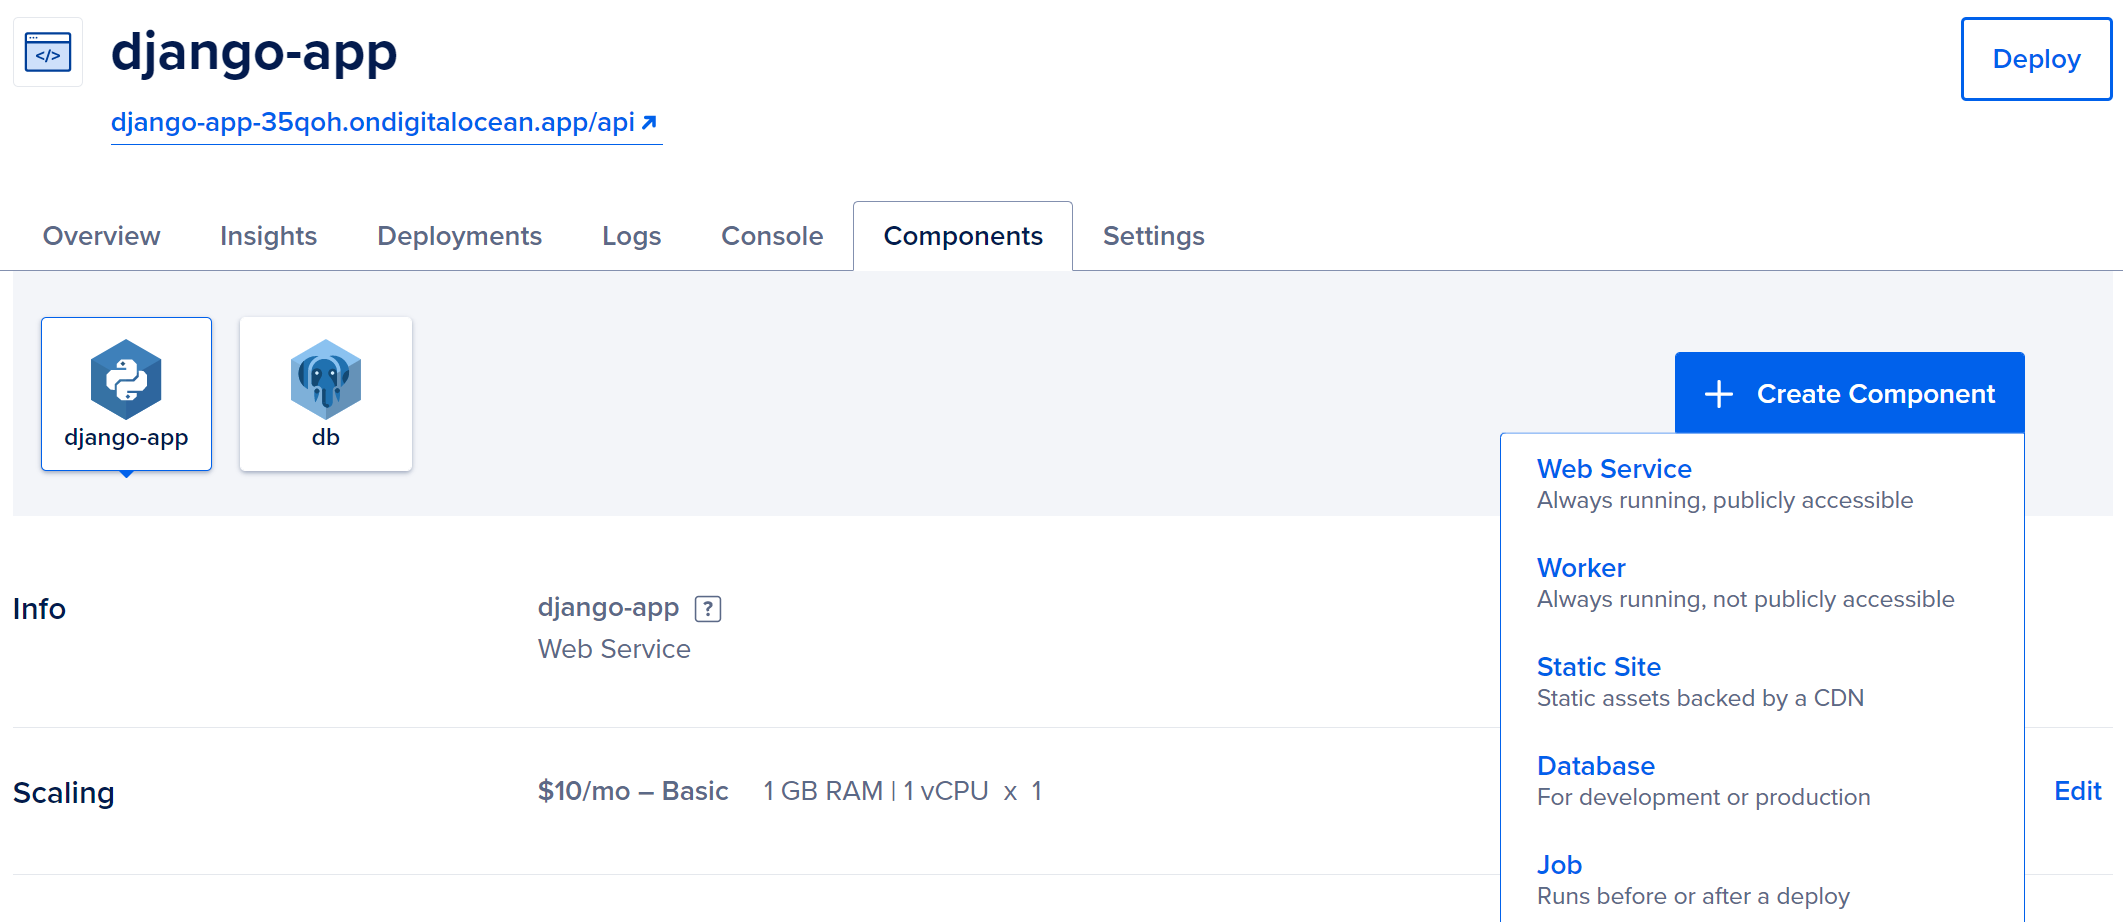Select the django-app Python component card
The width and height of the screenshot is (2123, 922).
coord(126,393)
